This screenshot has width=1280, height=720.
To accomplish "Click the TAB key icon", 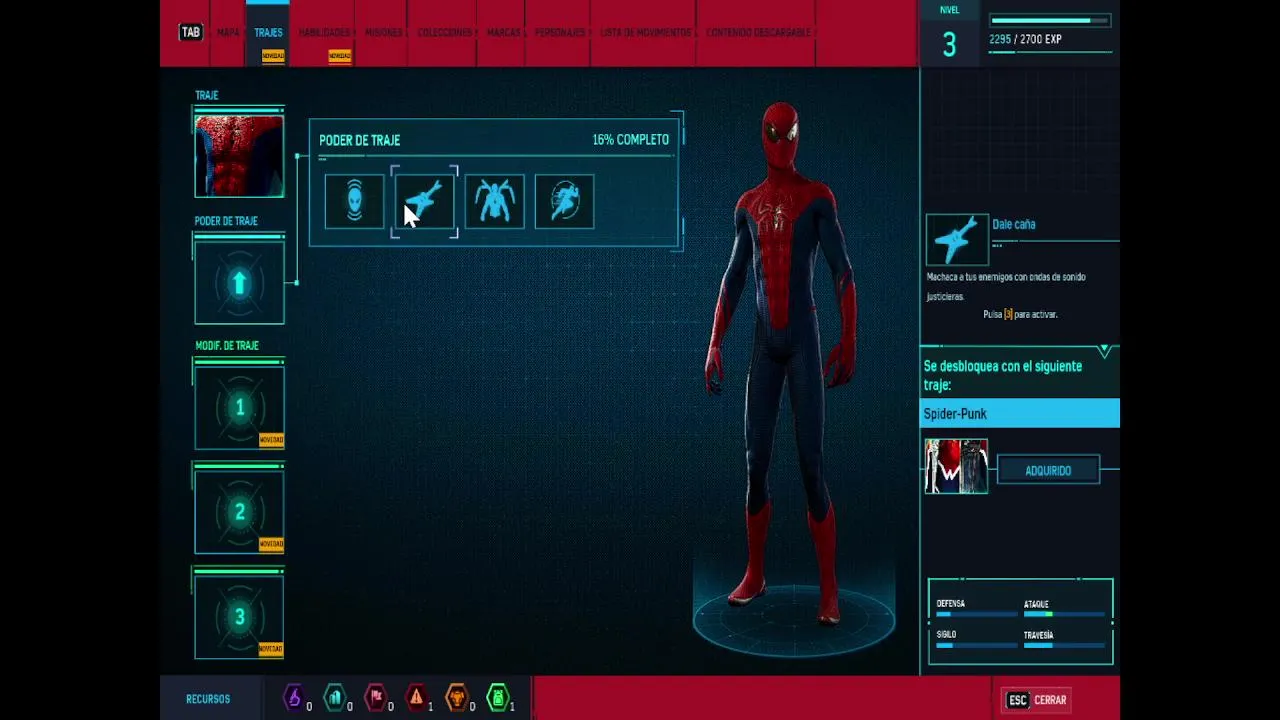I will [190, 32].
